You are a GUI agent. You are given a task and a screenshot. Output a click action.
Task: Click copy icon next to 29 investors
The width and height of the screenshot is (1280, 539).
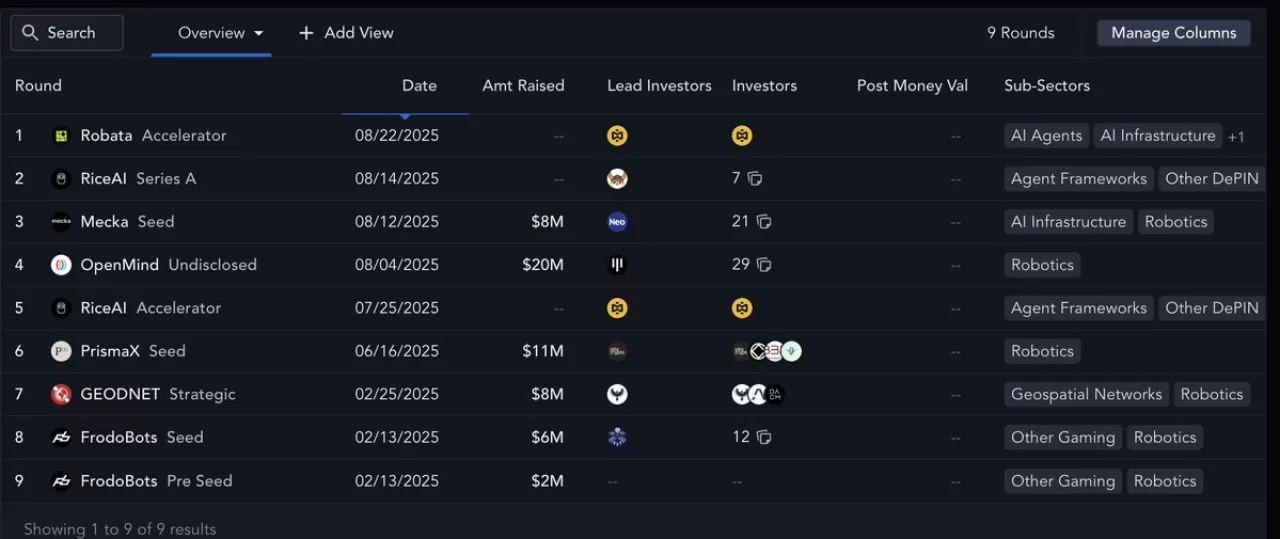coord(764,265)
